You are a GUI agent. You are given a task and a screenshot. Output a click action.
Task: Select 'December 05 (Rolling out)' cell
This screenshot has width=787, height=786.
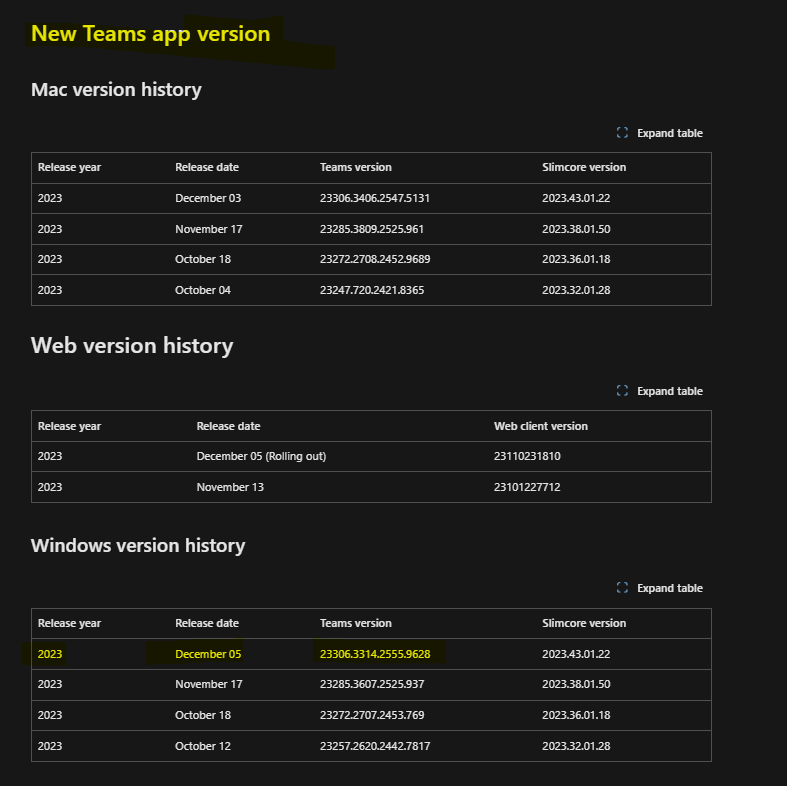[261, 456]
